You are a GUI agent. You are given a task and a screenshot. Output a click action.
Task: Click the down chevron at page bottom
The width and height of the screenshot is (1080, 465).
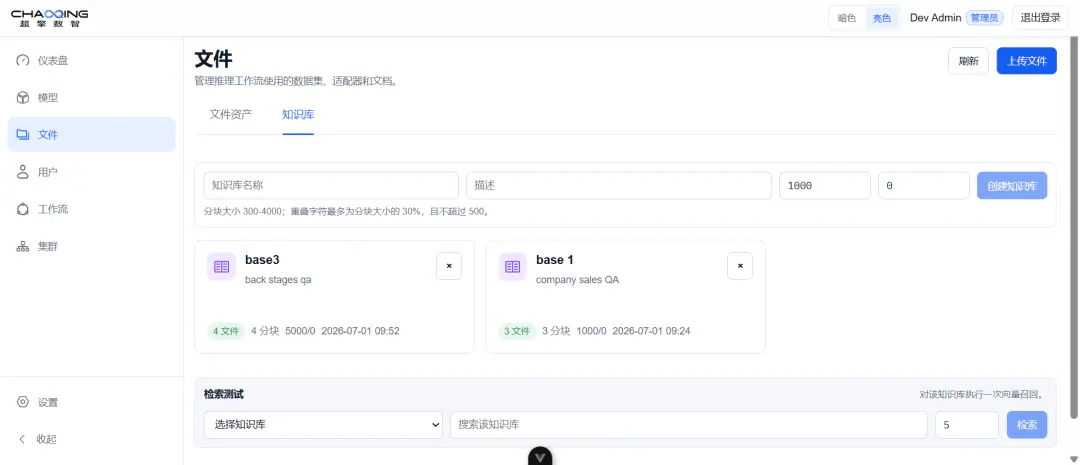point(540,456)
